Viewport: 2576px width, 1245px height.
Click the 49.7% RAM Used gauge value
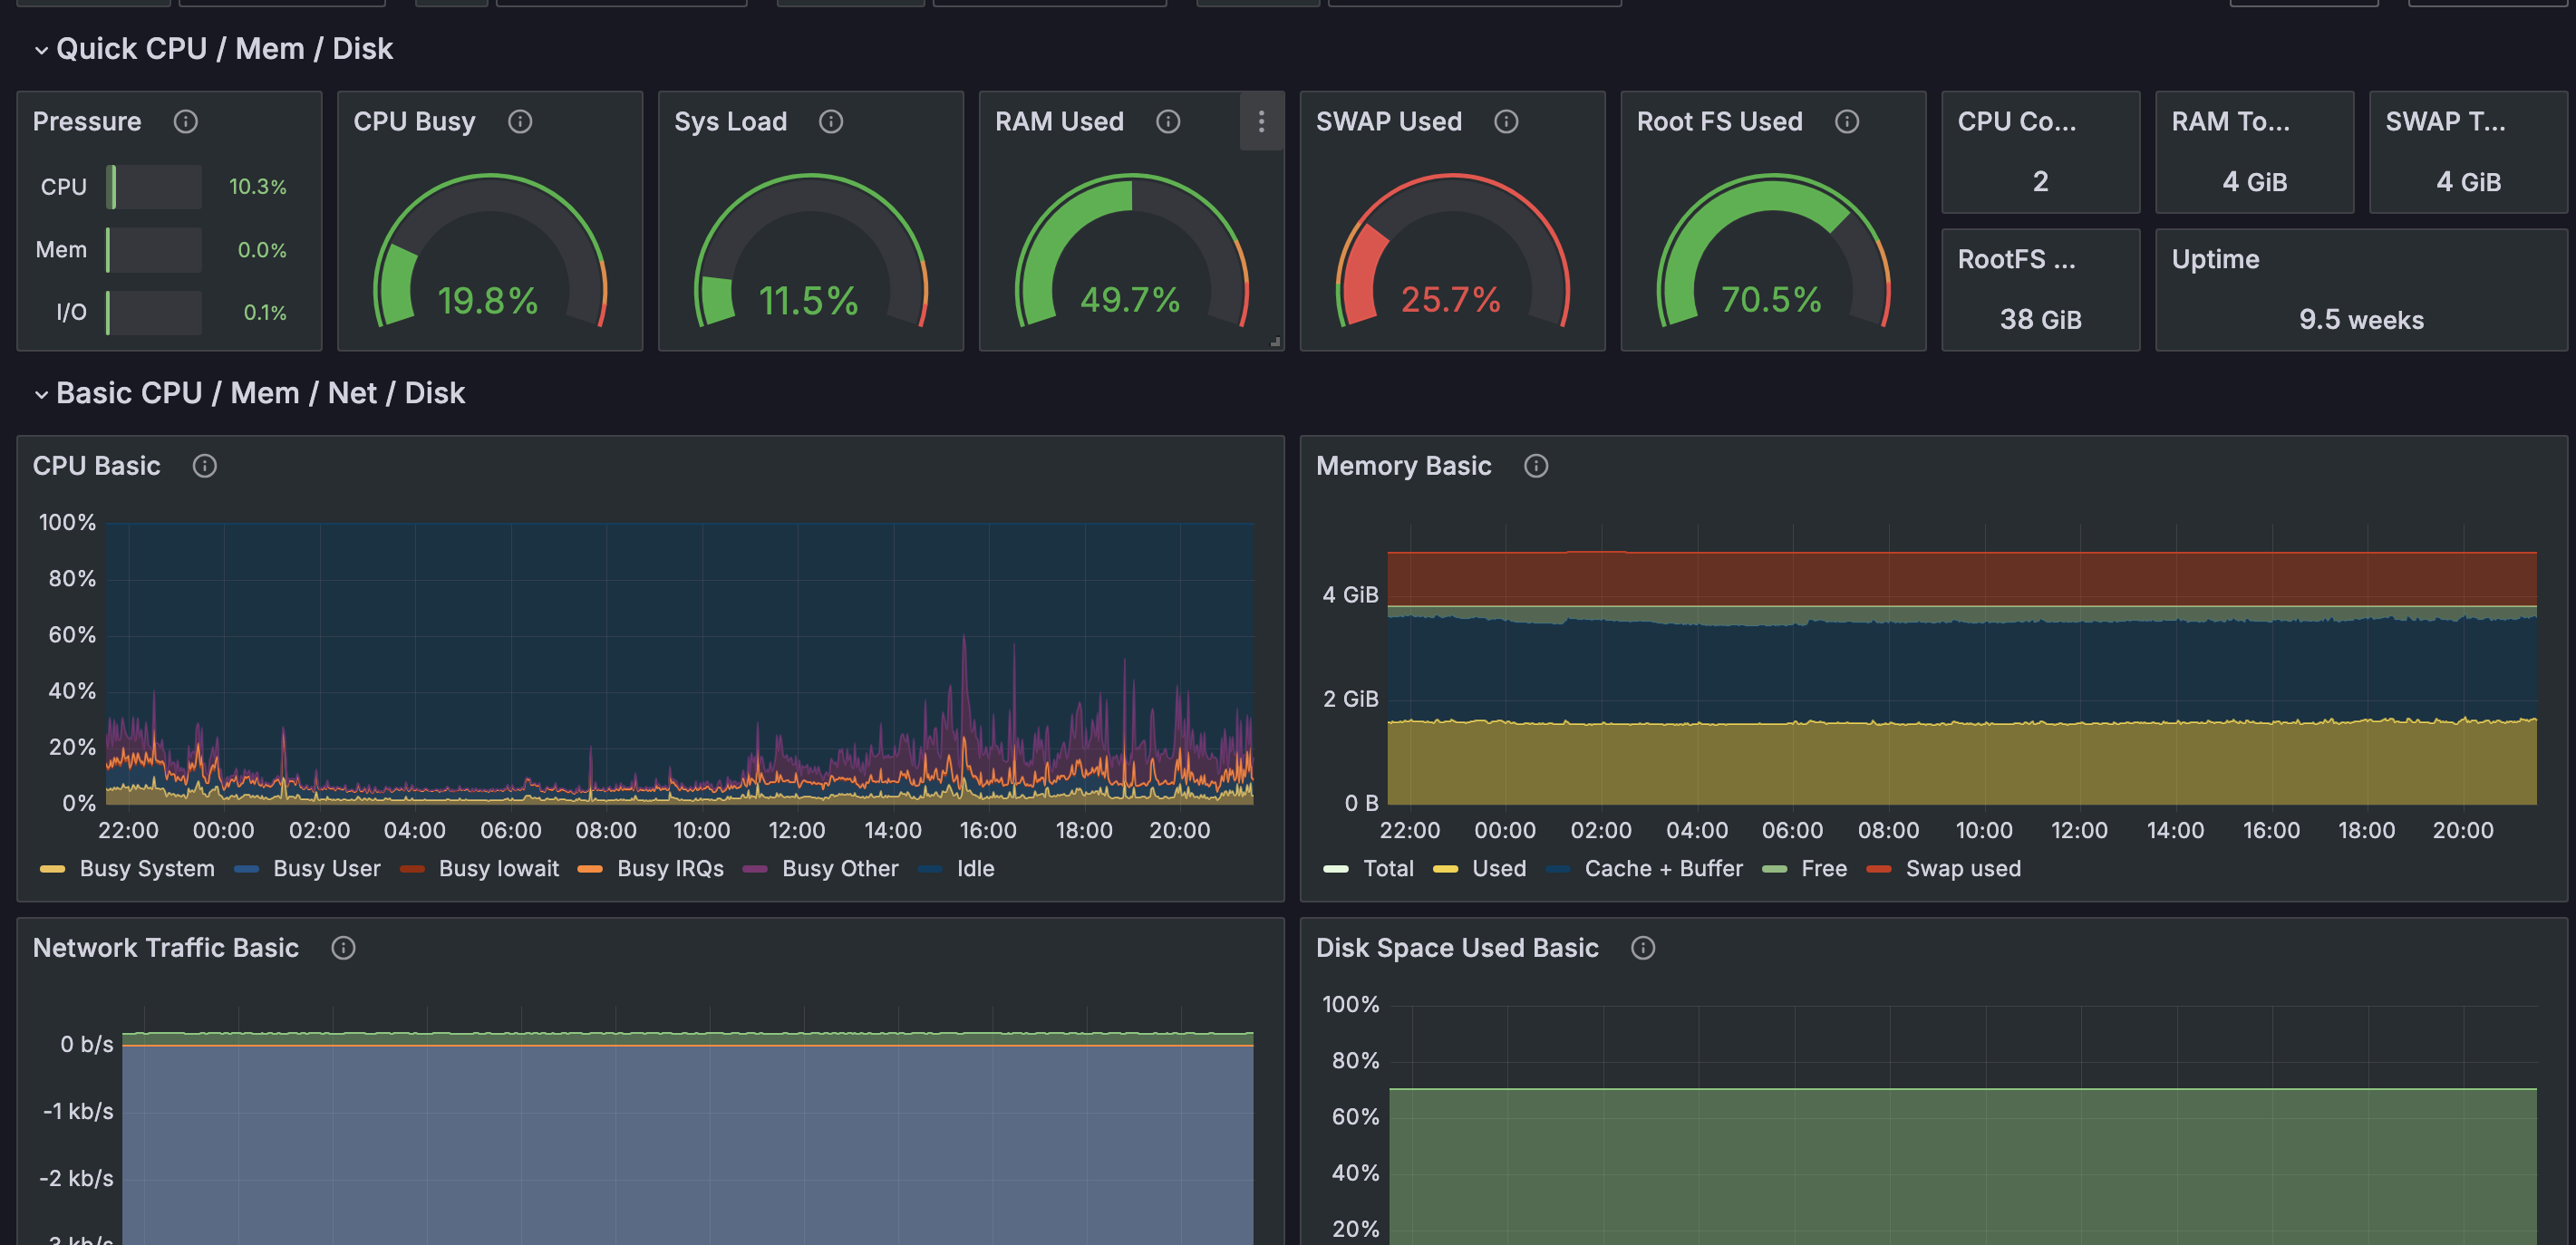pos(1130,299)
